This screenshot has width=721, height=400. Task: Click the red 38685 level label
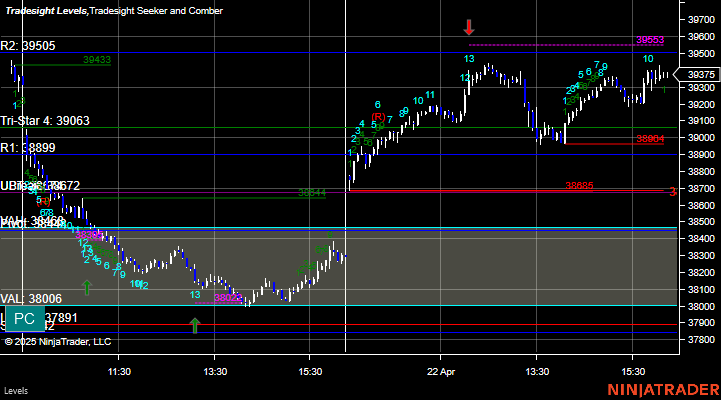tap(579, 186)
